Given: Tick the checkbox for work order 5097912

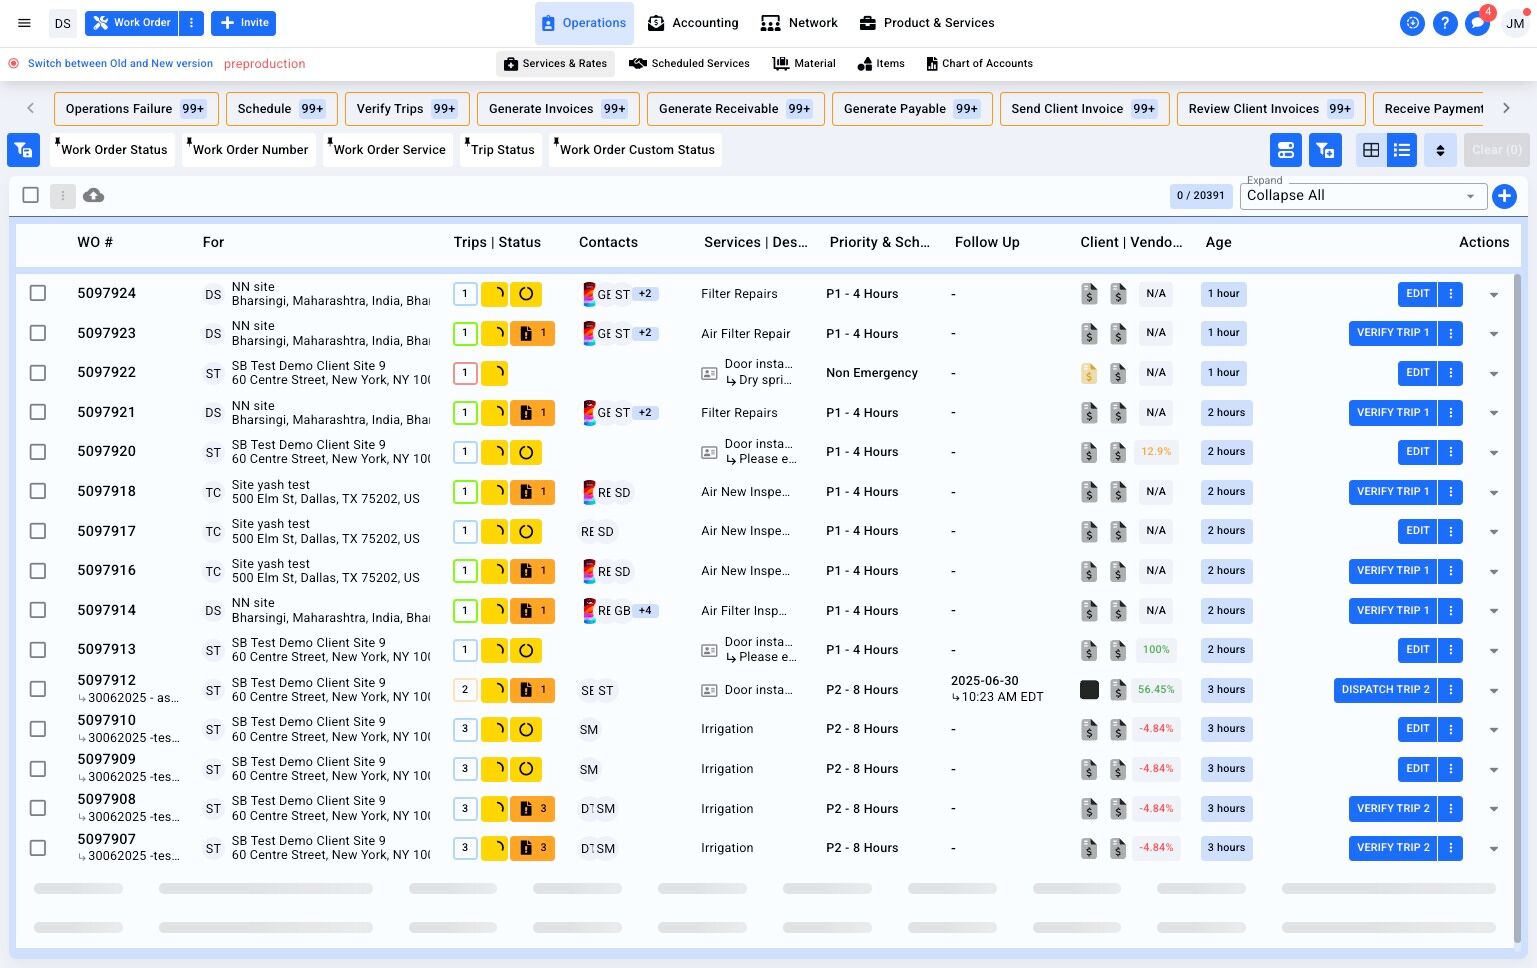Looking at the screenshot, I should pyautogui.click(x=38, y=689).
